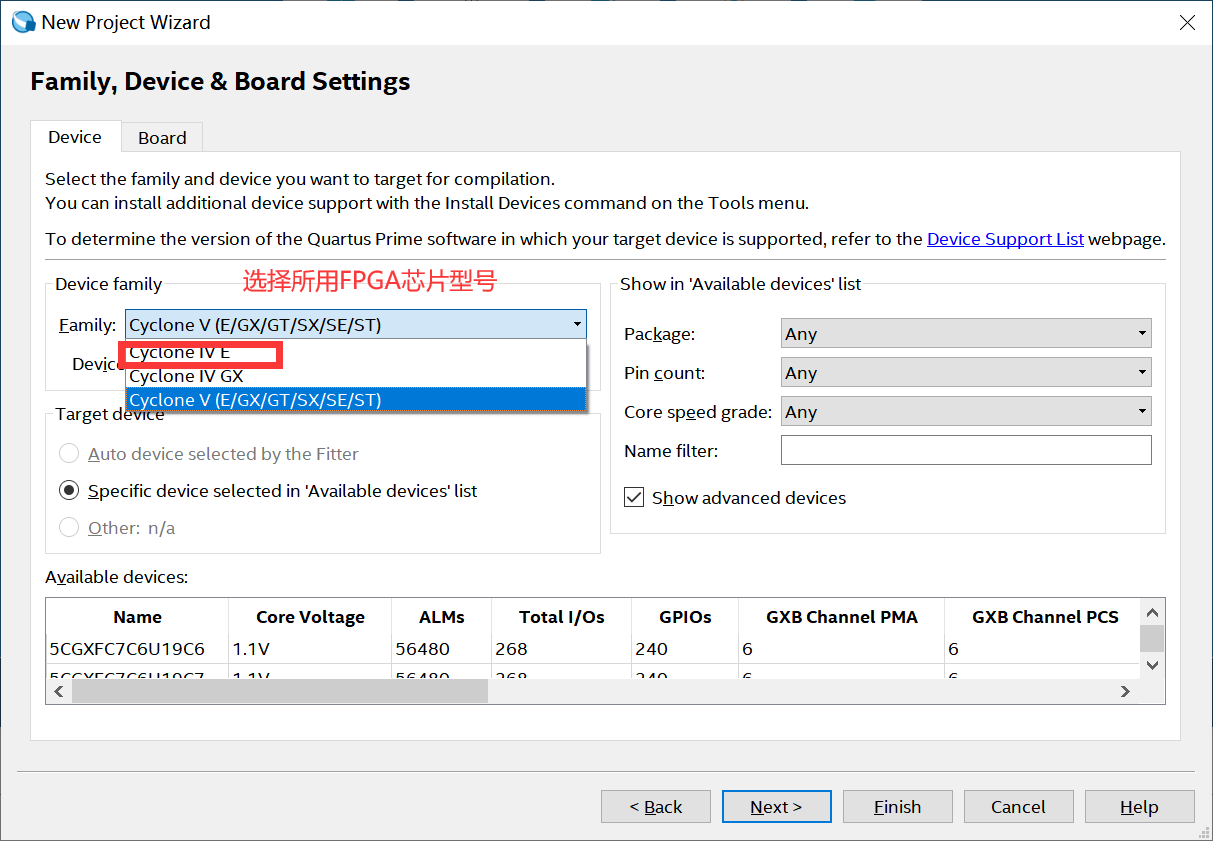Click the horizontal scrollbar right arrow
The height and width of the screenshot is (841, 1213).
coord(1125,691)
